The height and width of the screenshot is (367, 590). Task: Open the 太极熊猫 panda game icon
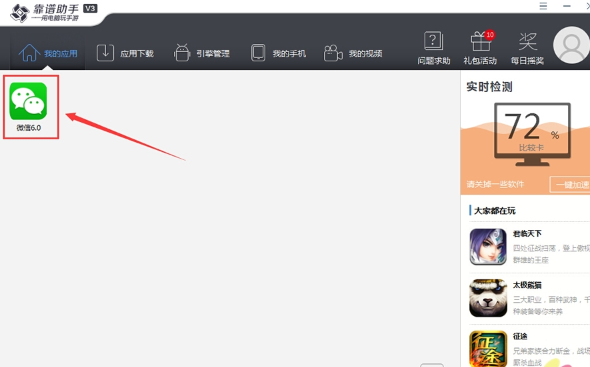tap(488, 298)
